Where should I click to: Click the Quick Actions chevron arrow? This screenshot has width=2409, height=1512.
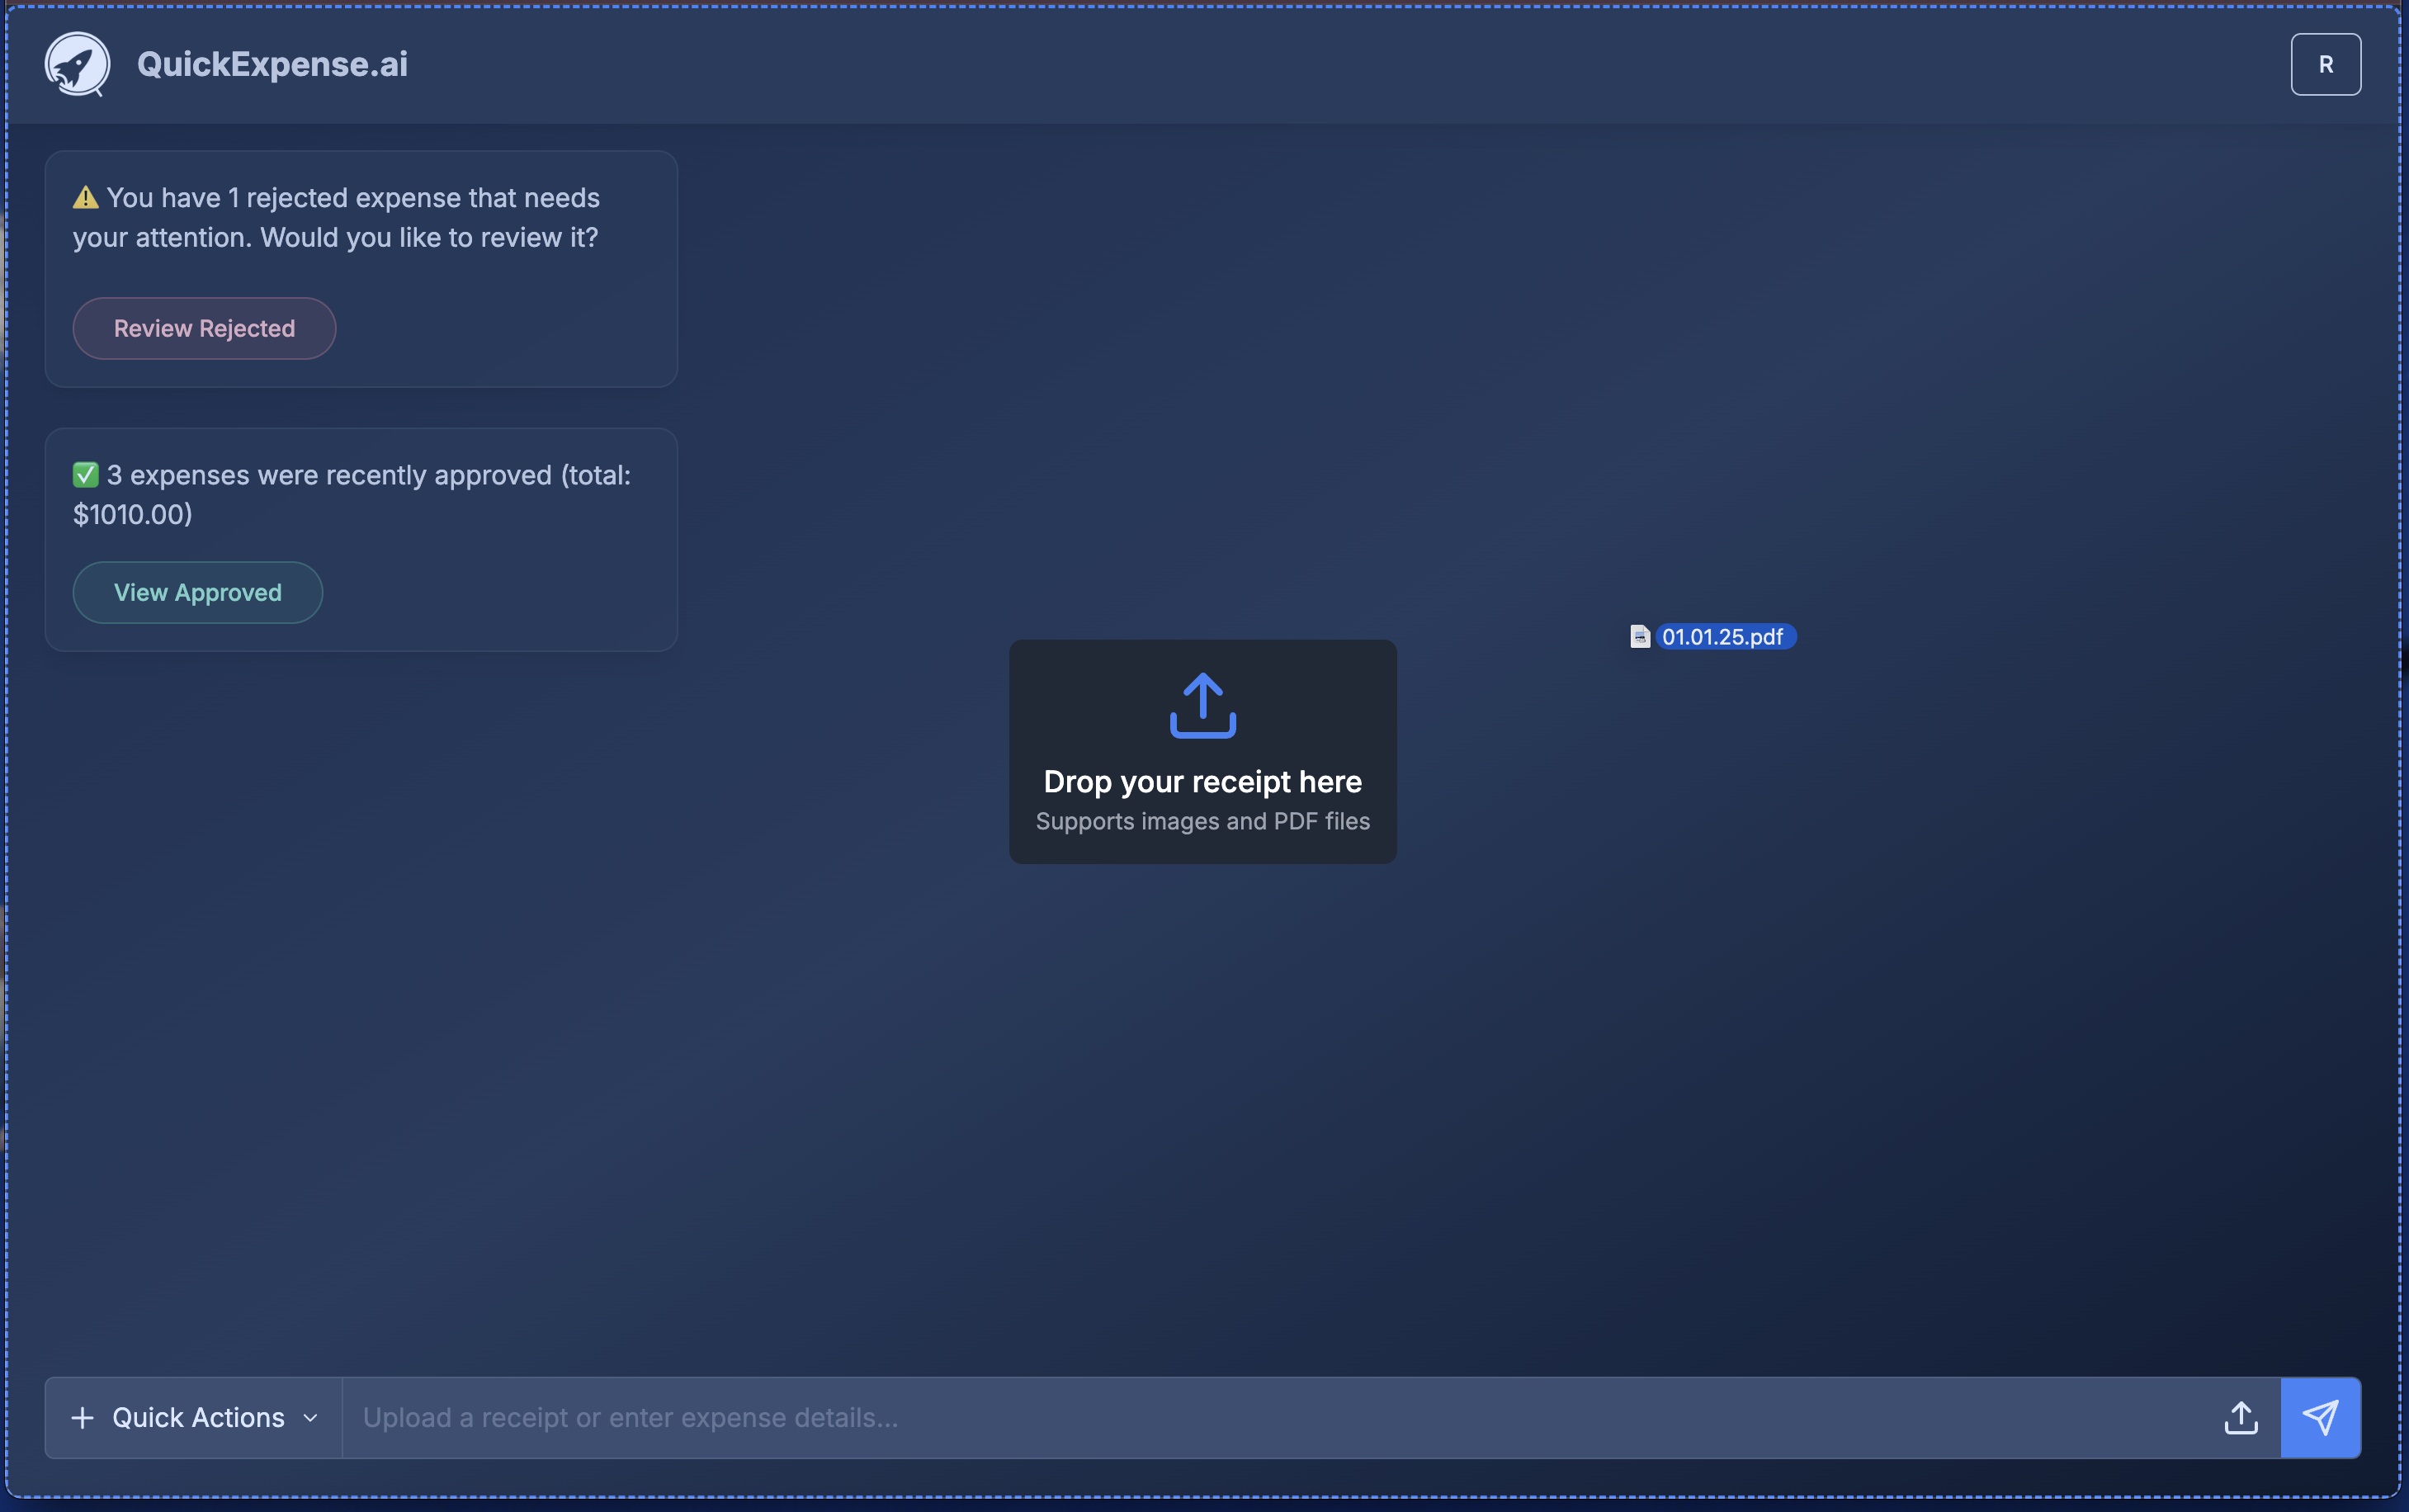pyautogui.click(x=310, y=1418)
